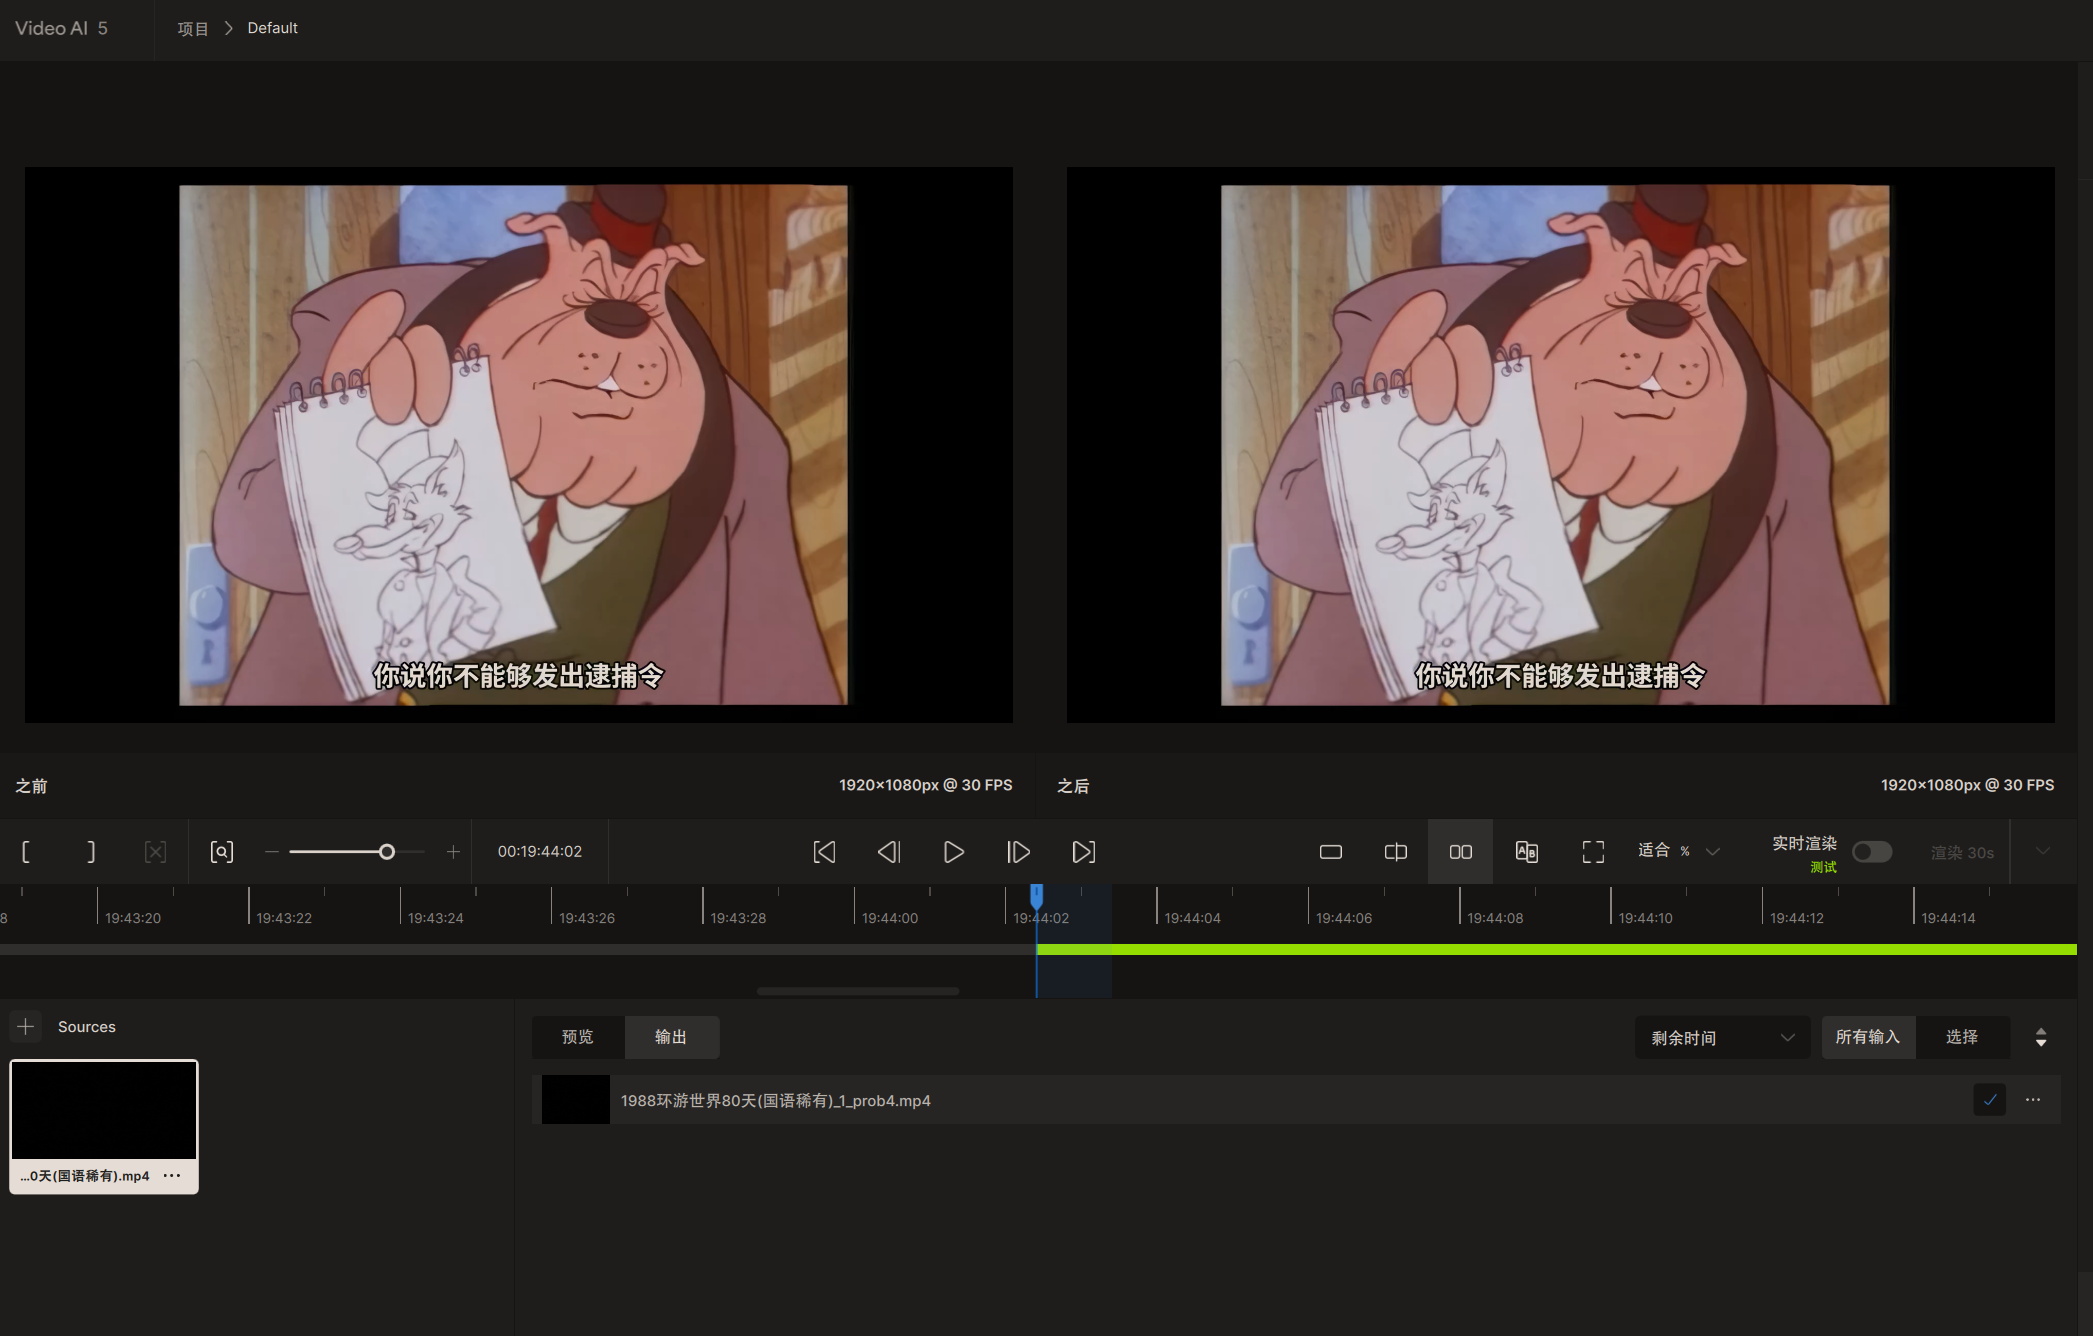Step forward one frame

[1018, 852]
